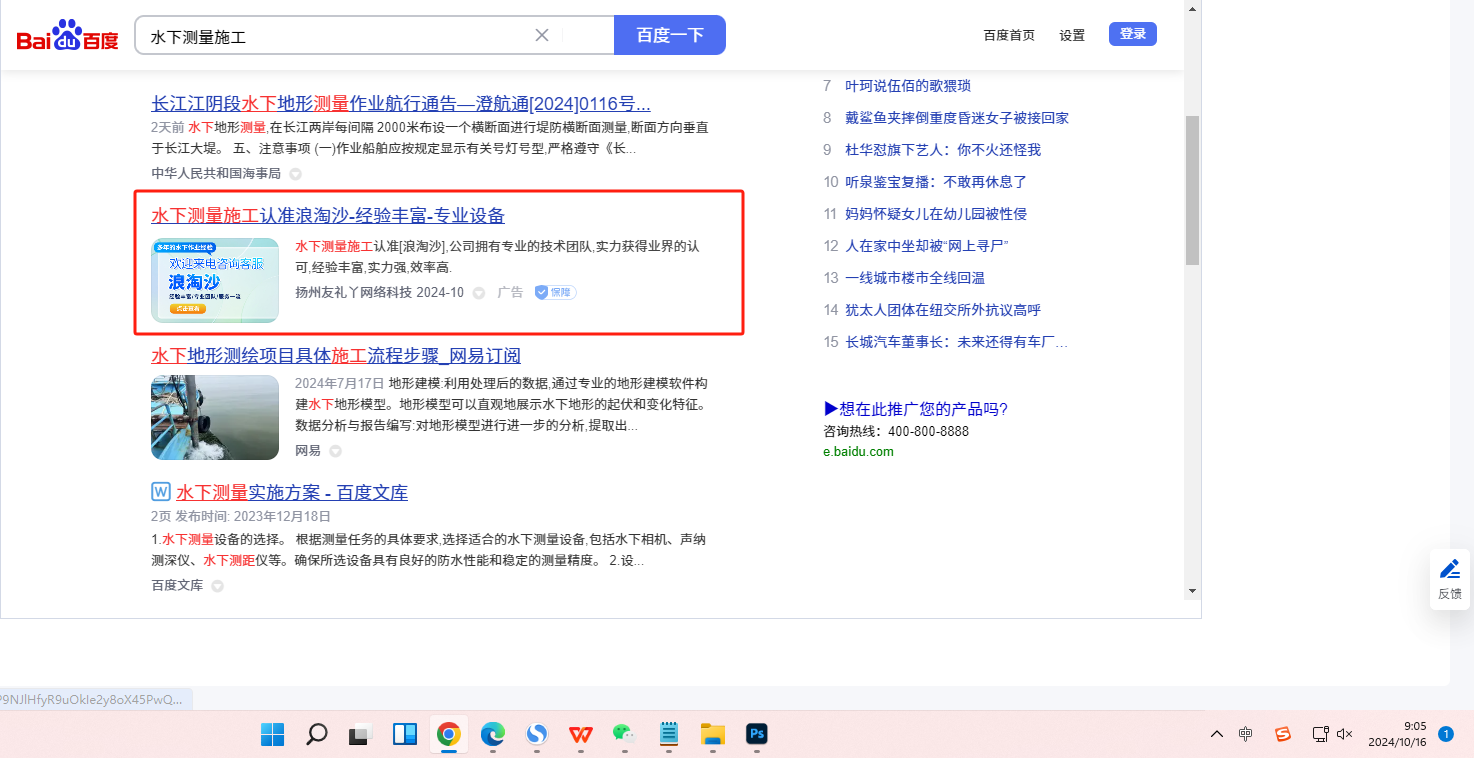Screen dimensions: 1474x758
Task: Click the 保障 guarantee badge
Action: coord(555,292)
